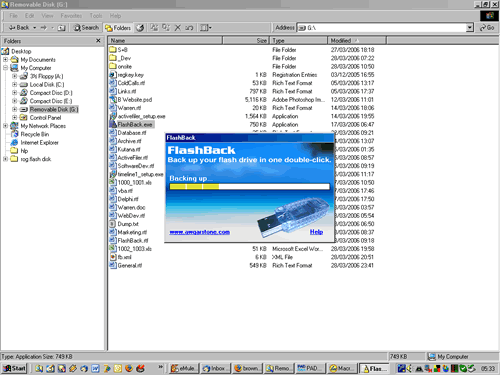The image size is (500, 375).
Task: Click the system tray clock
Action: (488, 368)
